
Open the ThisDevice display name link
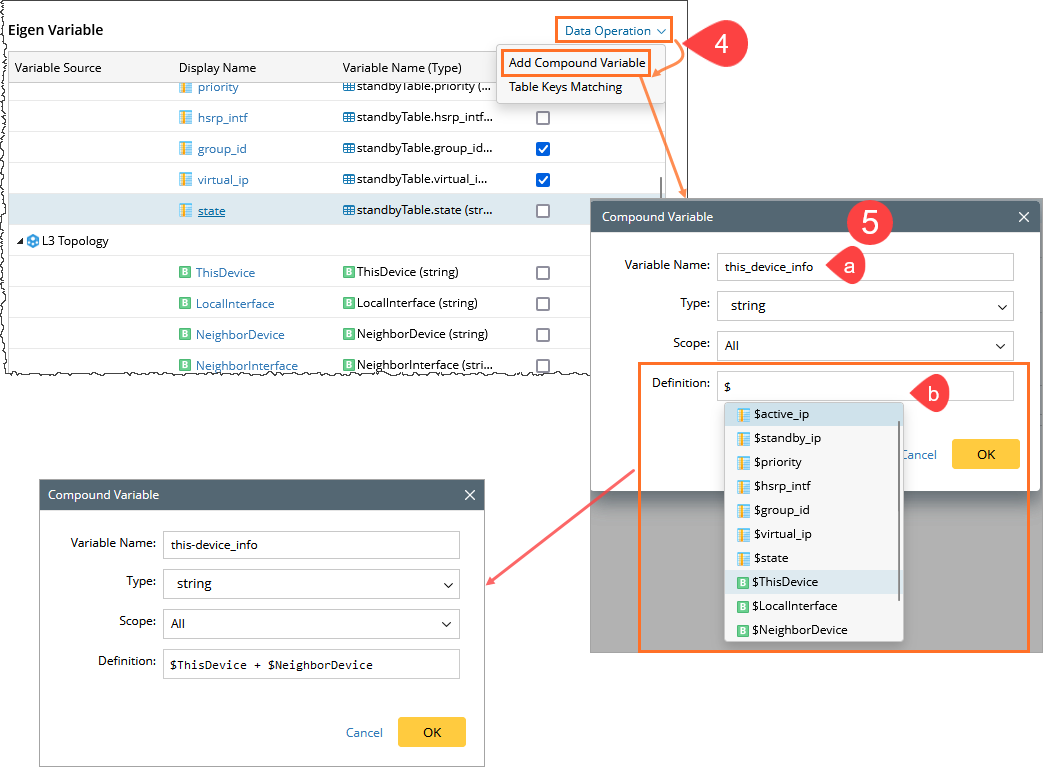(x=225, y=273)
